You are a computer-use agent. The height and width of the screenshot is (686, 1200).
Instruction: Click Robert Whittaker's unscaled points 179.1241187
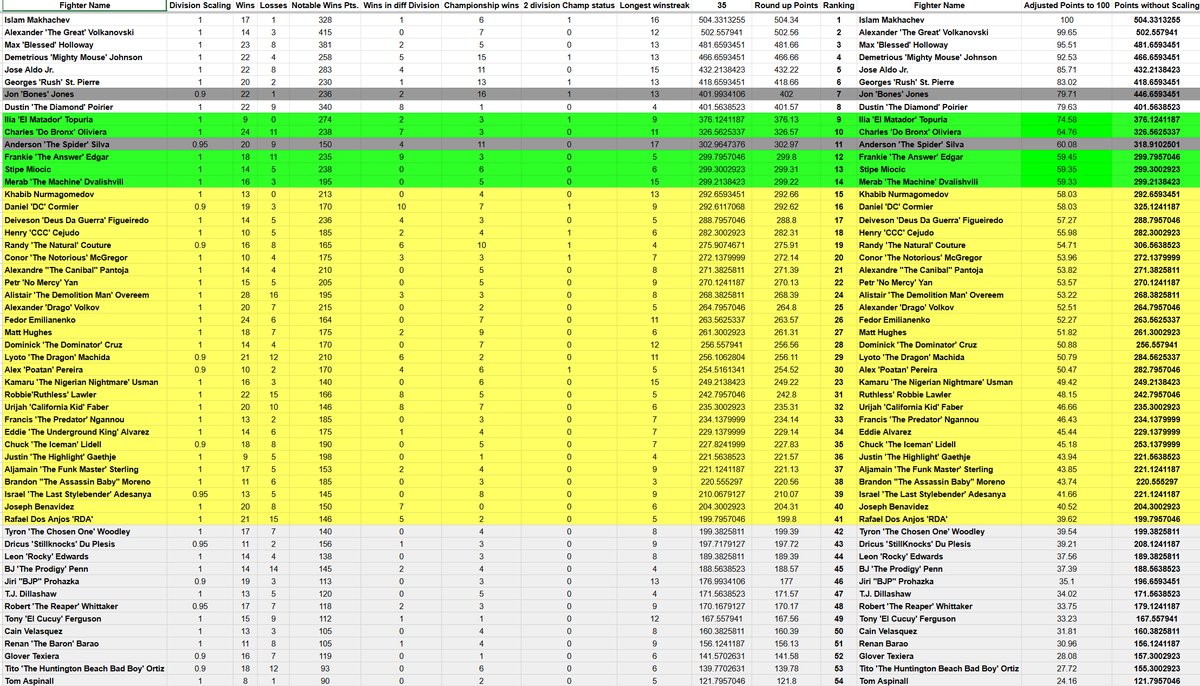pos(1155,606)
